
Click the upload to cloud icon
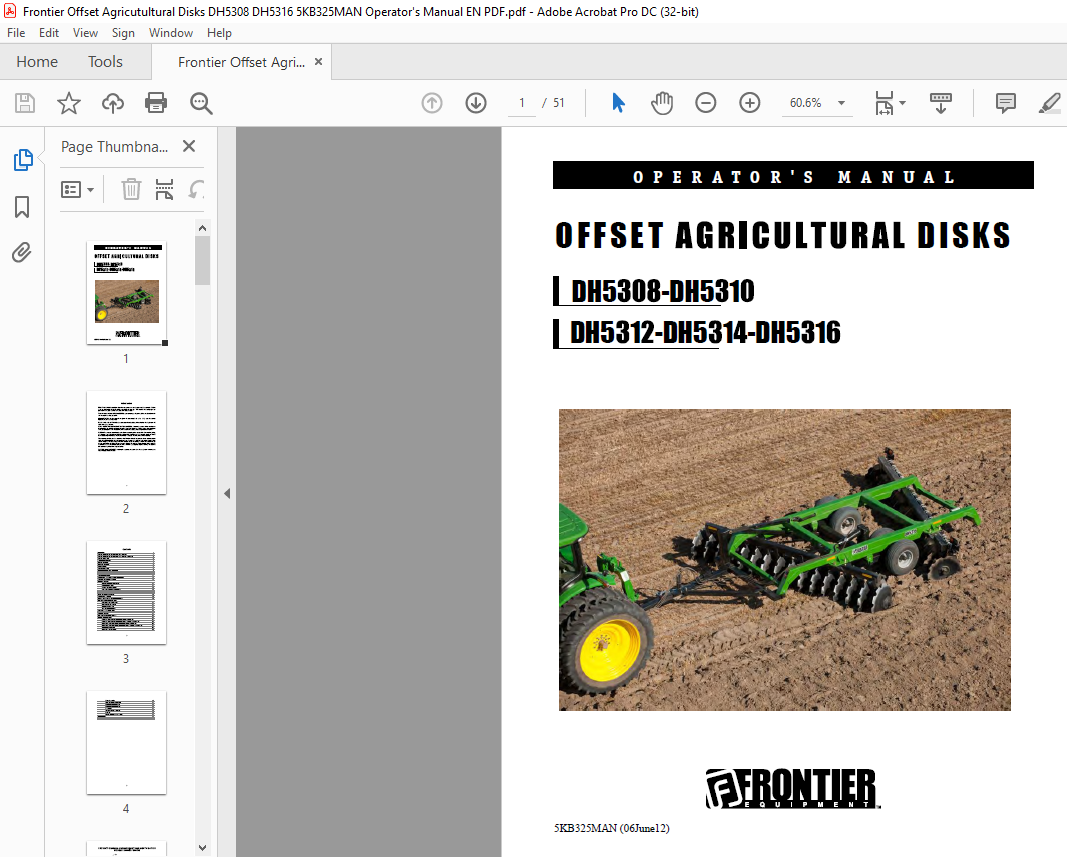113,103
